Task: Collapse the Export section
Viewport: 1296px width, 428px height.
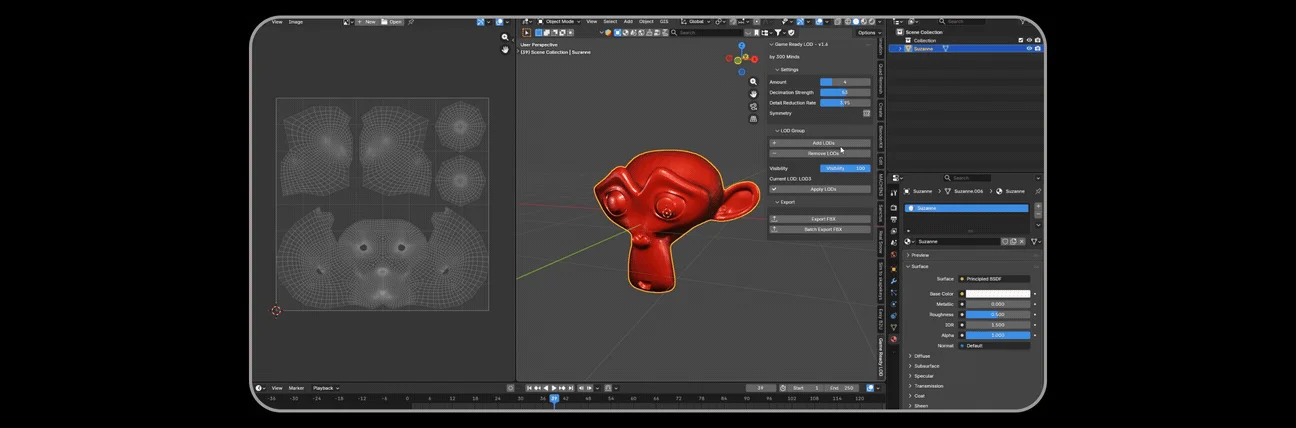Action: tap(786, 202)
